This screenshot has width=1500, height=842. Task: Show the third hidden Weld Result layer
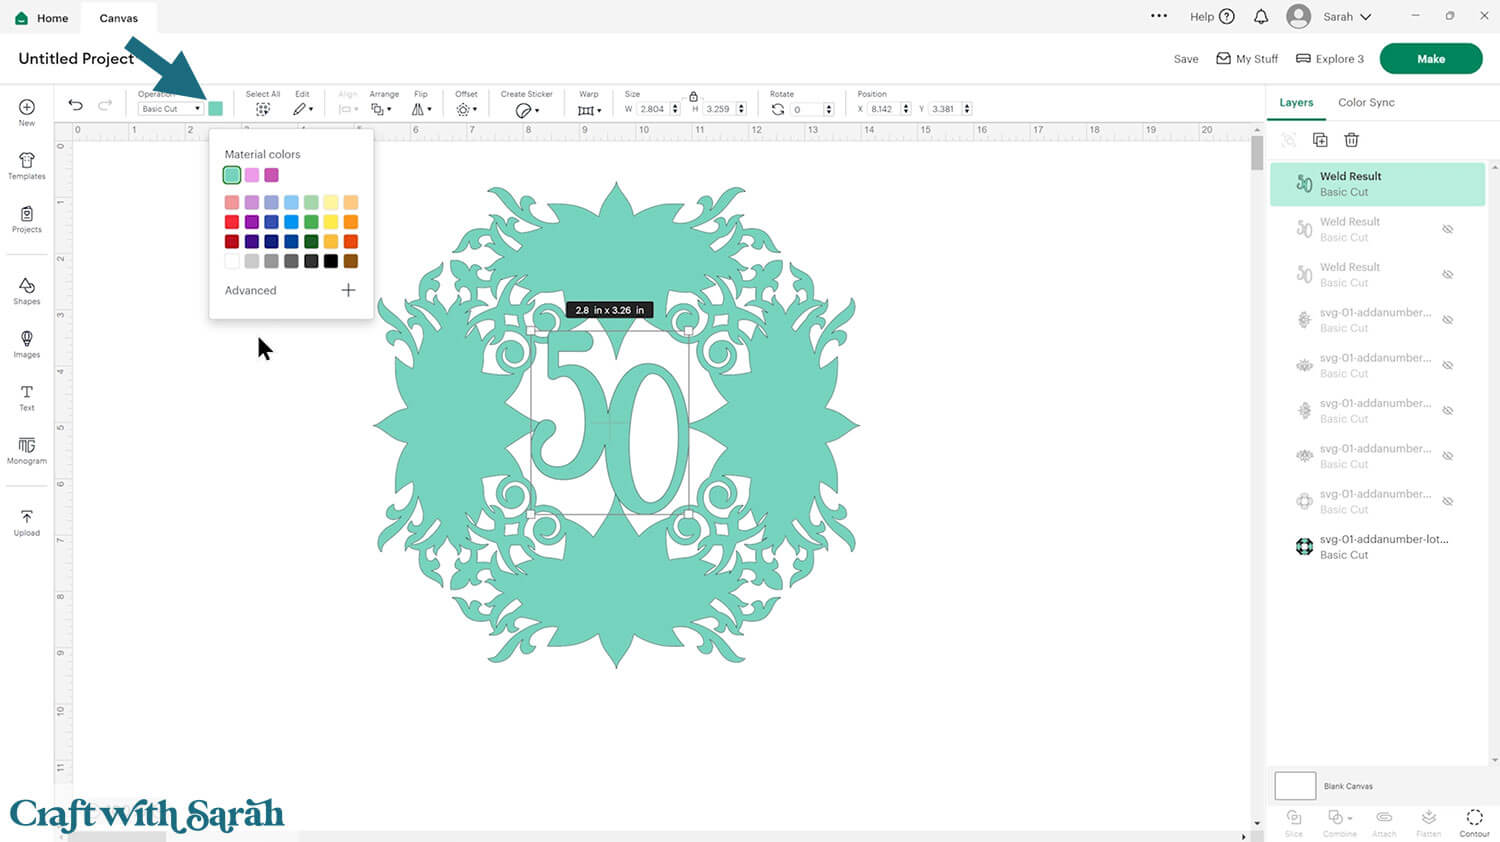coord(1447,275)
